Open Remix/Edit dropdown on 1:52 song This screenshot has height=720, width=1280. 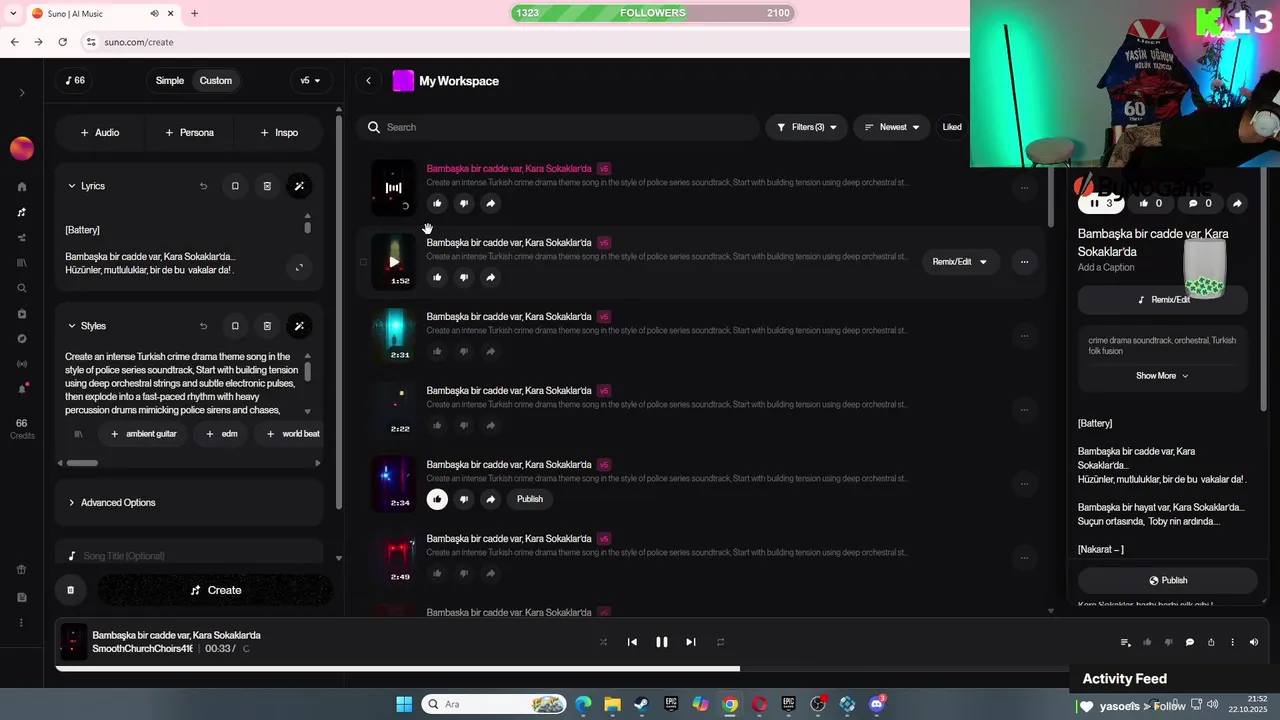pos(959,262)
